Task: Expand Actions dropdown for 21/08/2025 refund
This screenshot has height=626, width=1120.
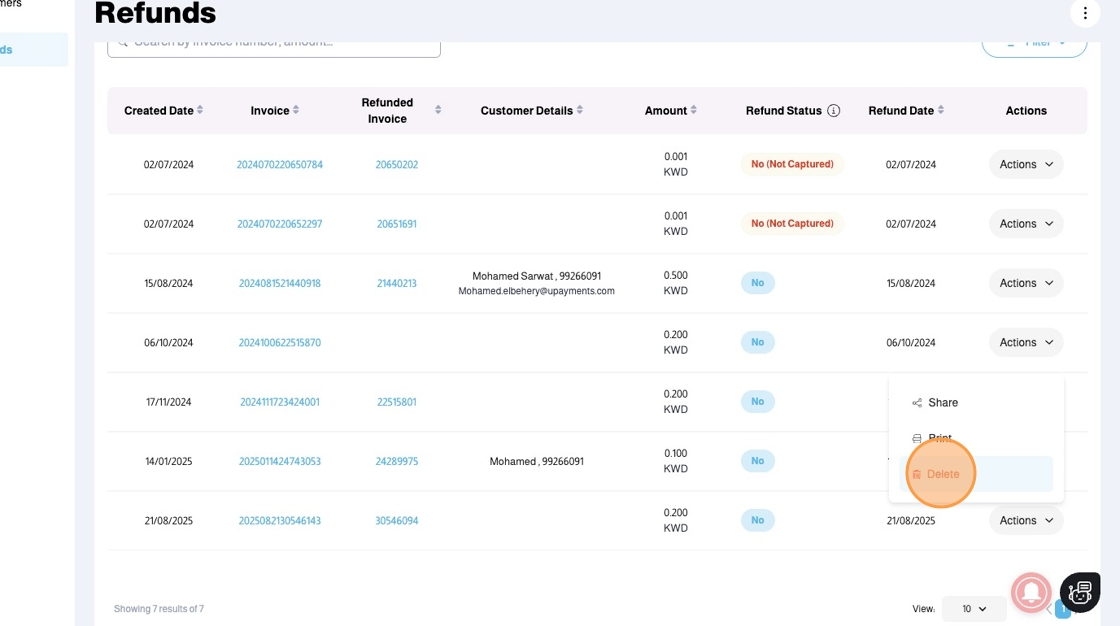Action: tap(1026, 520)
